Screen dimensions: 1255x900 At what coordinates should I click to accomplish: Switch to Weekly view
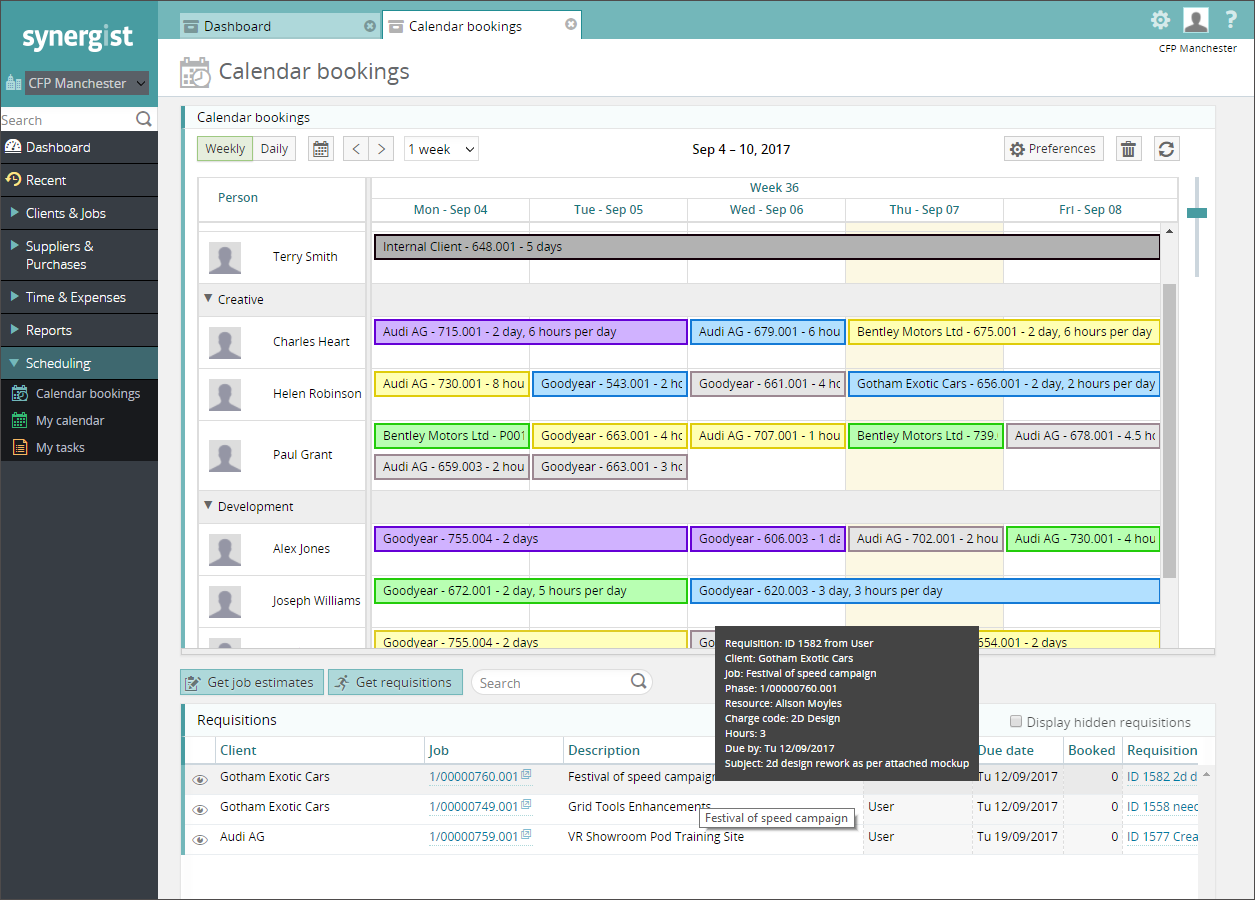(225, 149)
